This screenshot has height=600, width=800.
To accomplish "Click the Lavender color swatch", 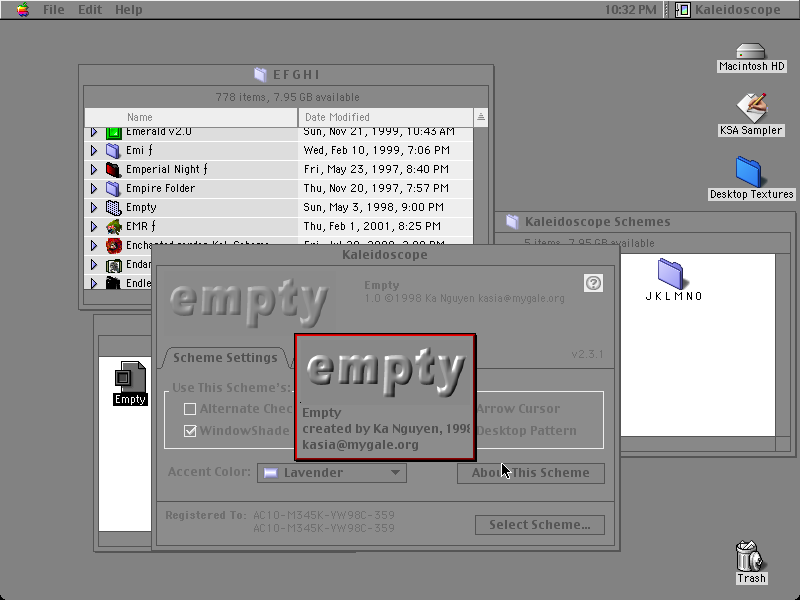I will tap(270, 473).
